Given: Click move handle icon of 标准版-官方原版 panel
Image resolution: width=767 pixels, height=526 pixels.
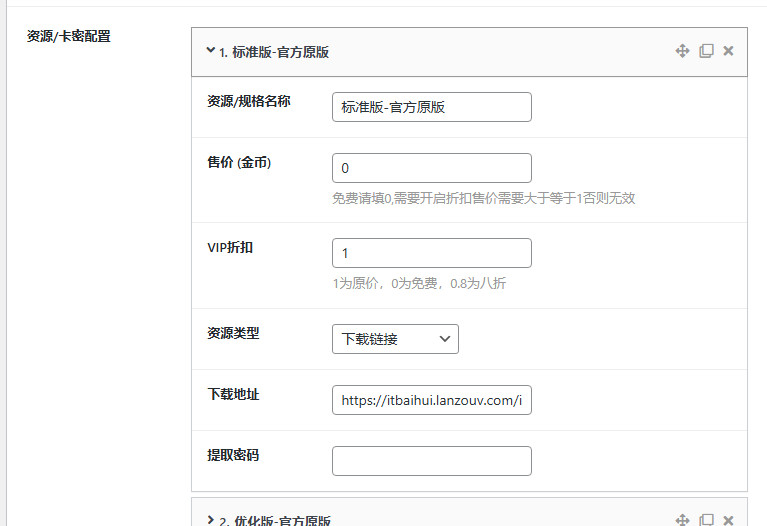Looking at the screenshot, I should click(682, 51).
